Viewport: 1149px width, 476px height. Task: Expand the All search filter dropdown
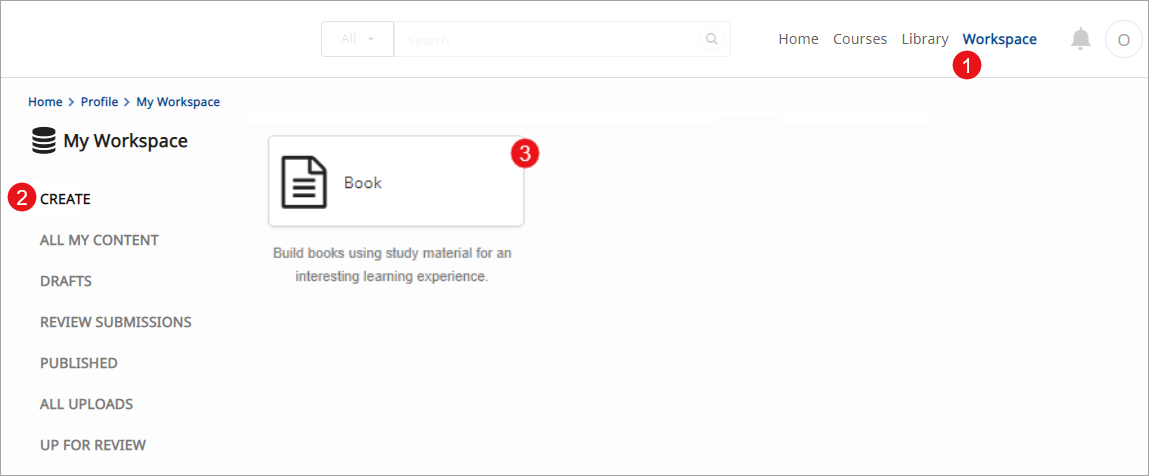pos(357,40)
